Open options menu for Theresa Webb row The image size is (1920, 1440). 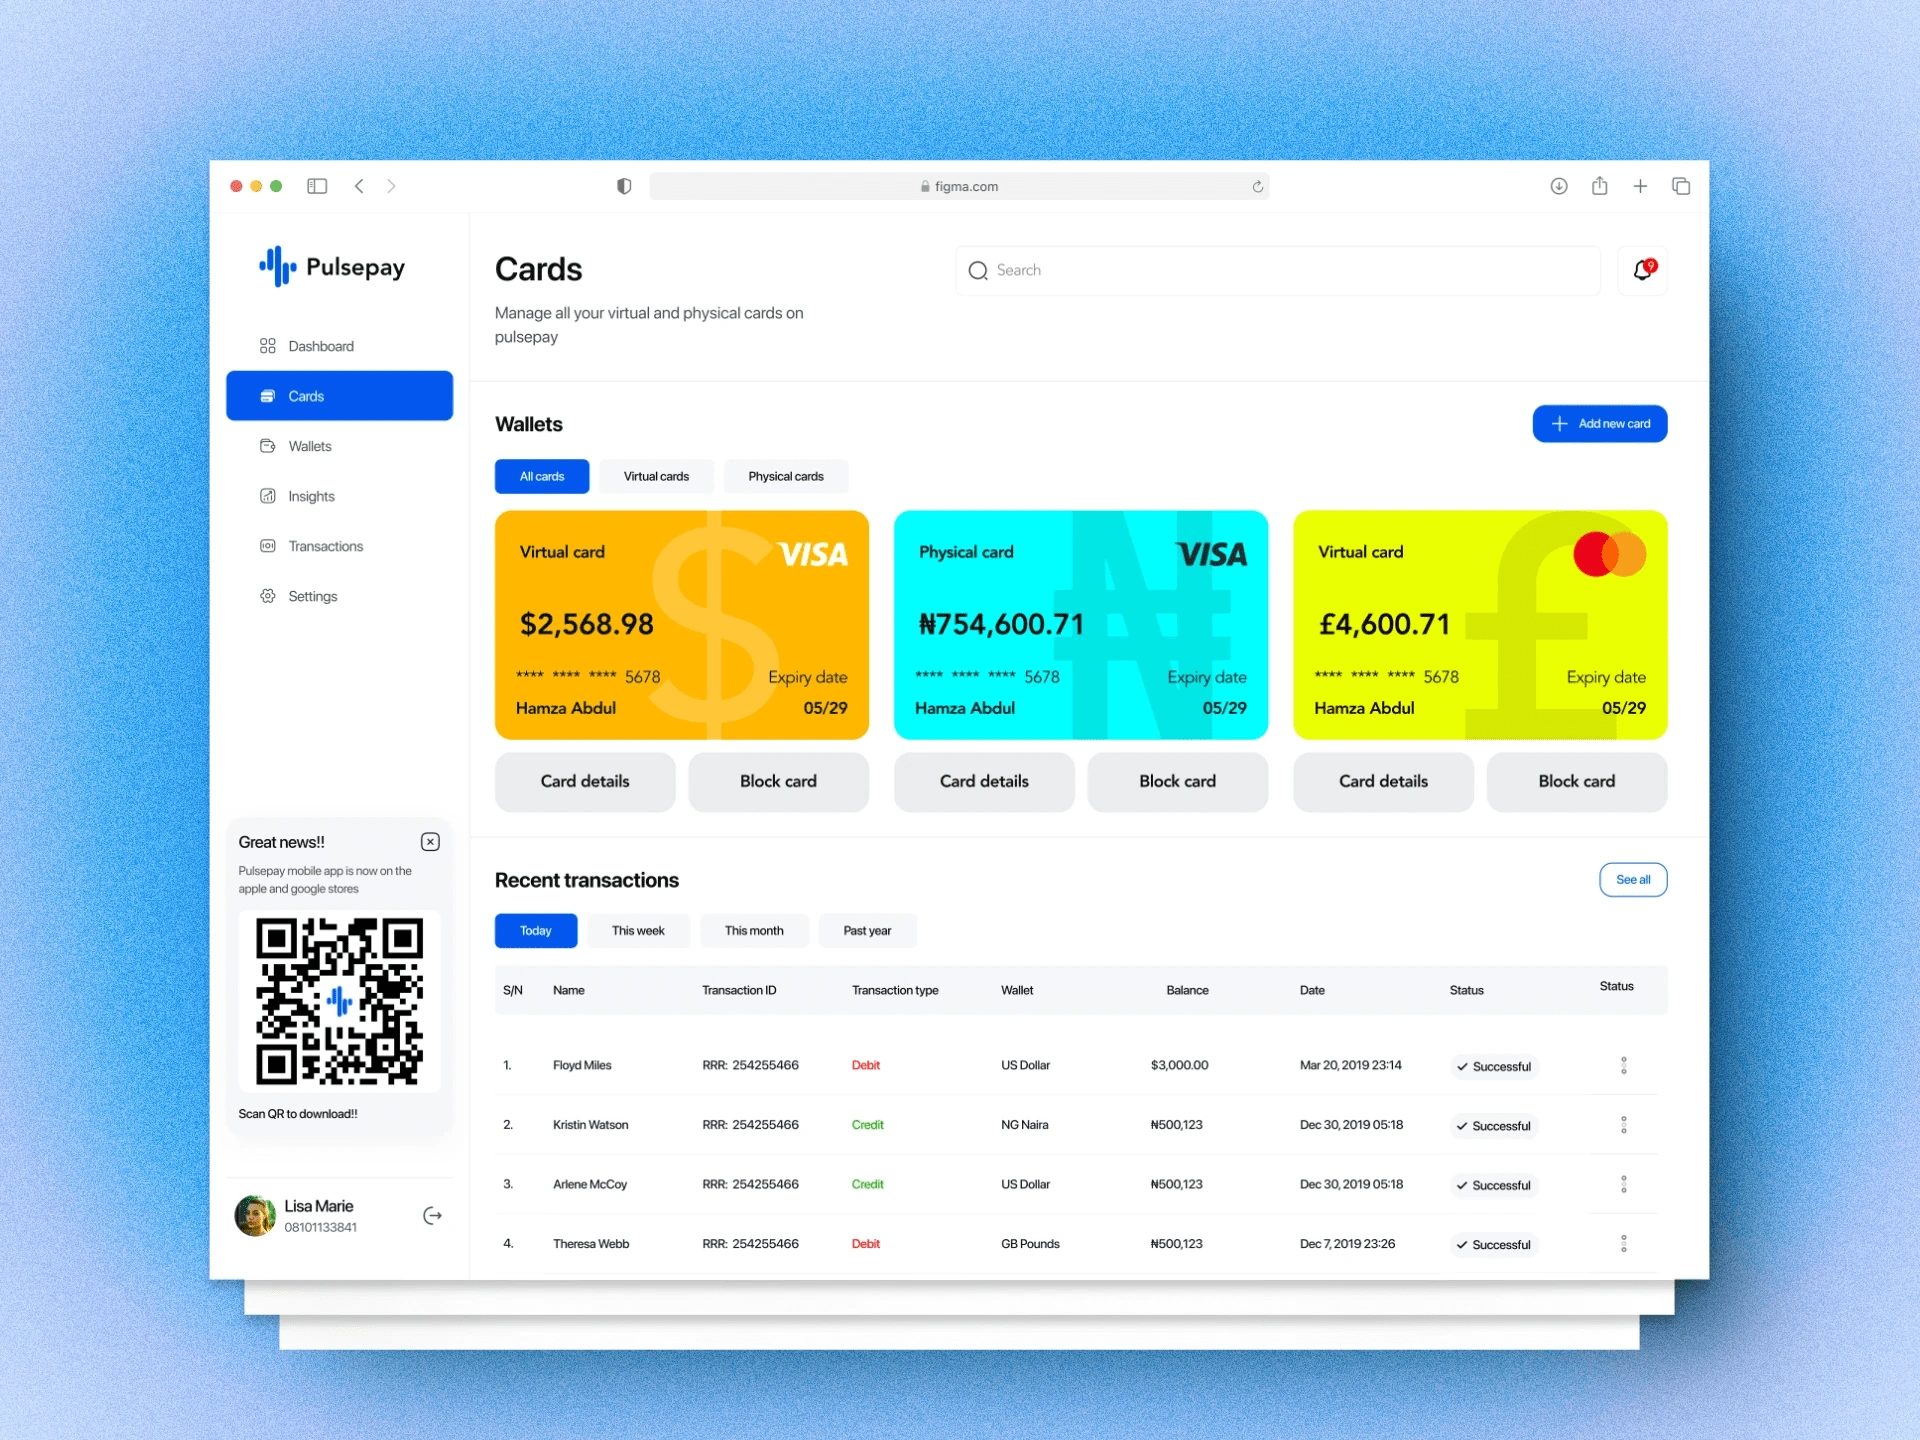(x=1624, y=1244)
